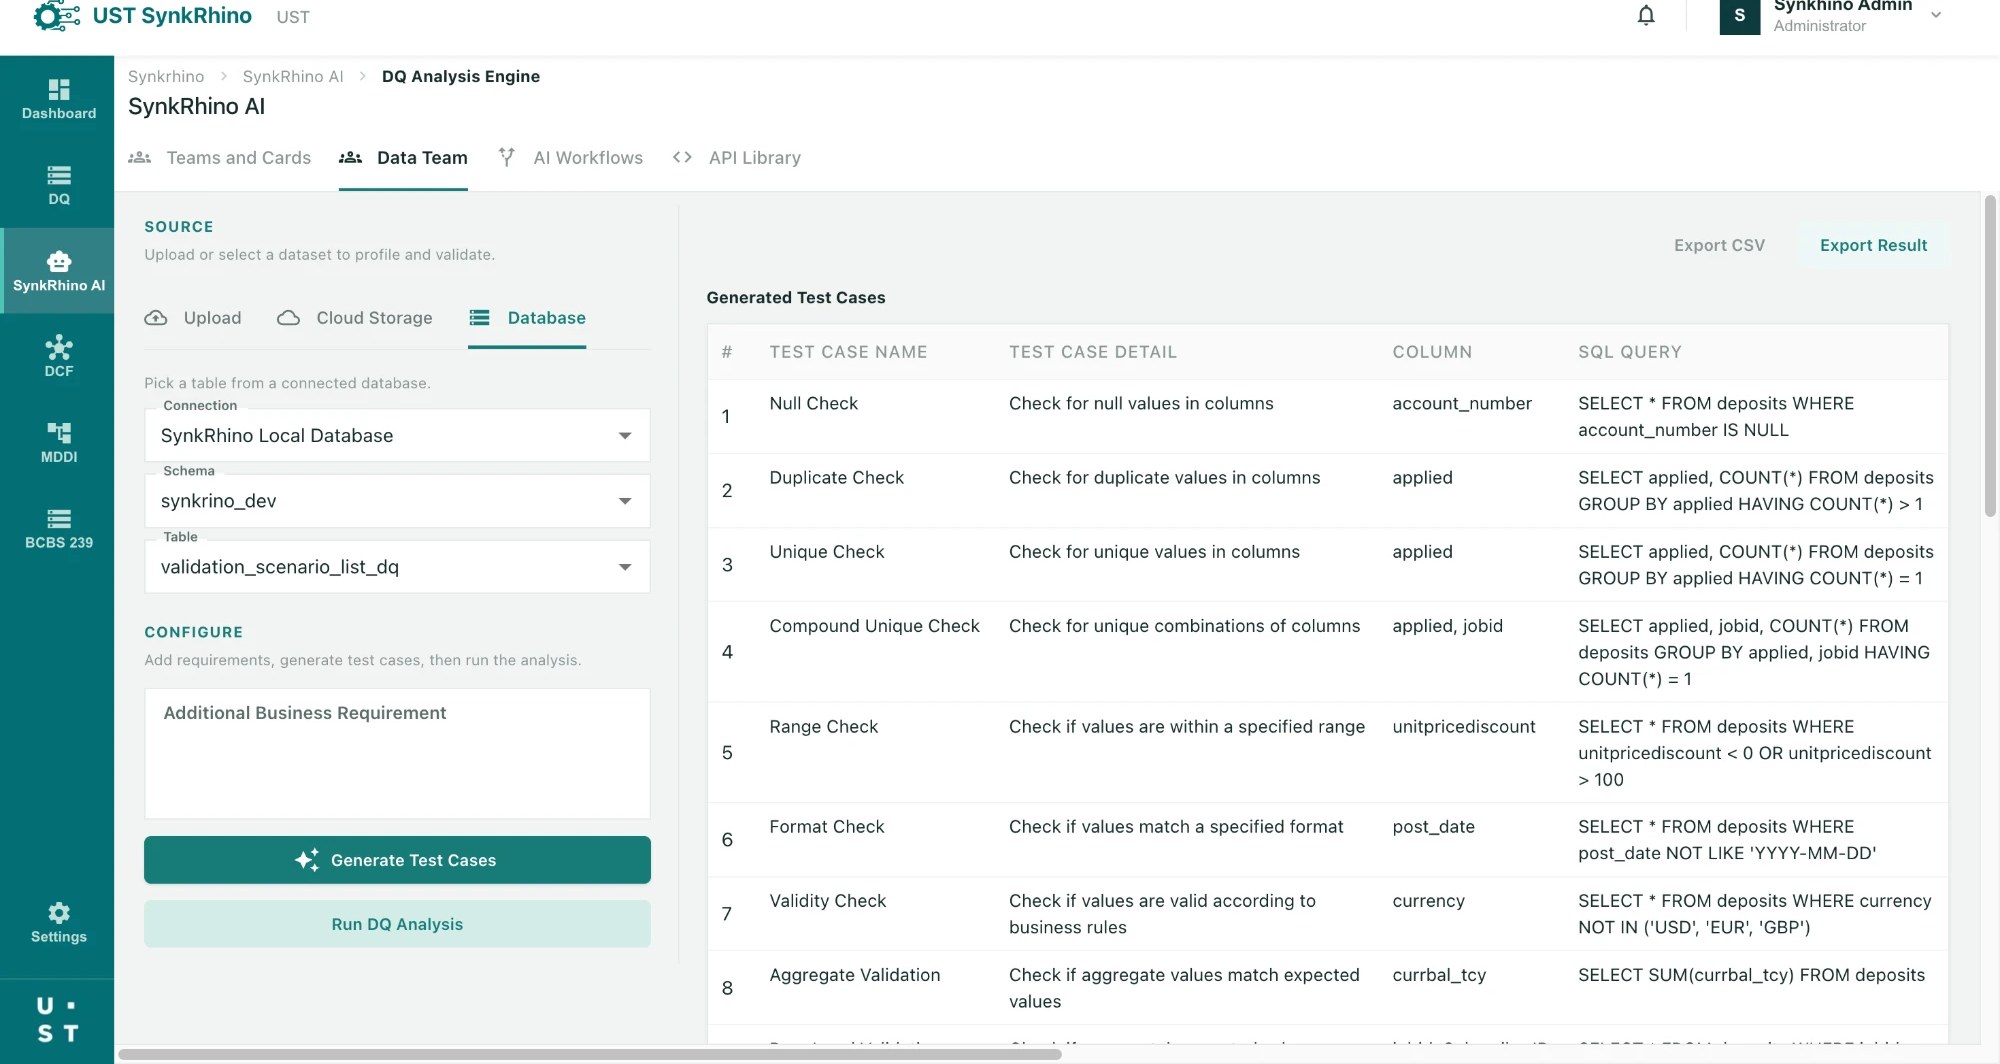The image size is (2000, 1064).
Task: Click Export Result button
Action: point(1873,245)
